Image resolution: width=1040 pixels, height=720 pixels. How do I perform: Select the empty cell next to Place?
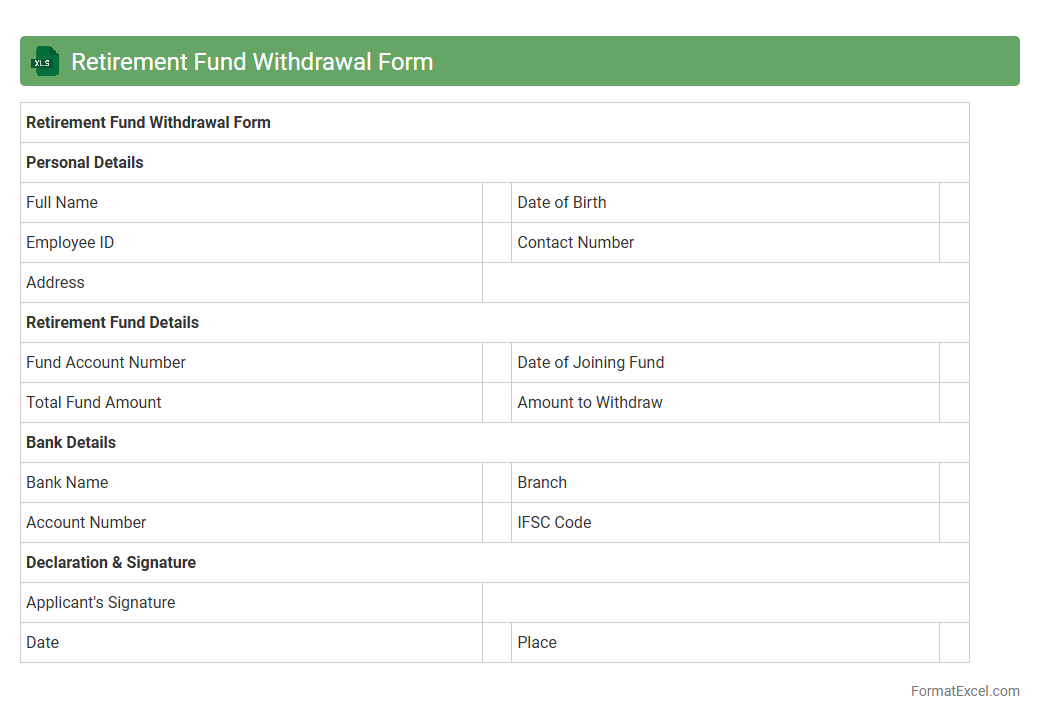click(954, 642)
